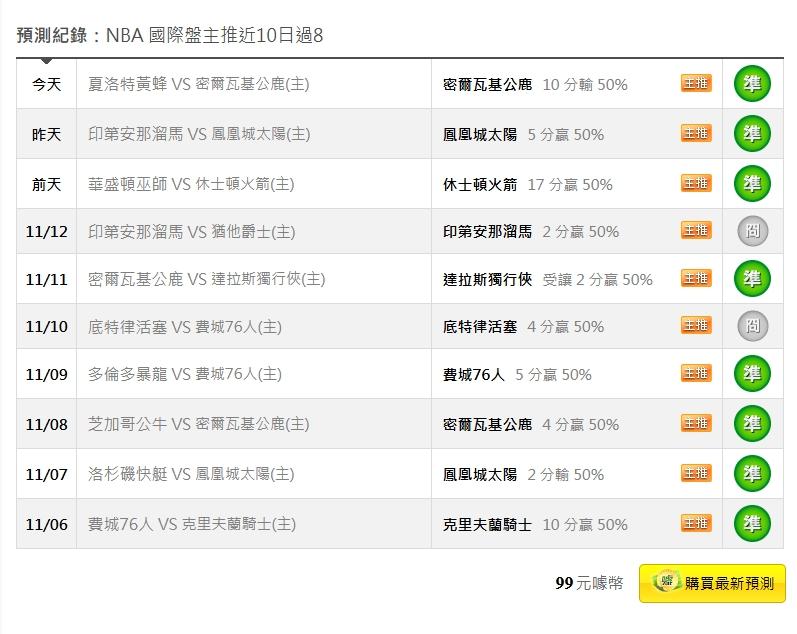Open the 洛杉磯快艇 VS 鳳凰城太陽 matchup
Screen dimensions: 797x634
click(191, 474)
